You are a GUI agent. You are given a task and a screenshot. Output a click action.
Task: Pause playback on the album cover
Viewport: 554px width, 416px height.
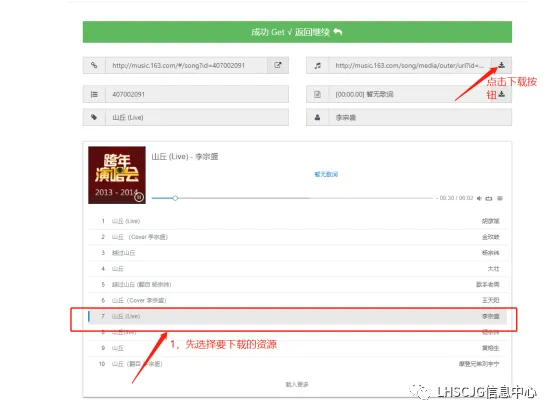139,197
